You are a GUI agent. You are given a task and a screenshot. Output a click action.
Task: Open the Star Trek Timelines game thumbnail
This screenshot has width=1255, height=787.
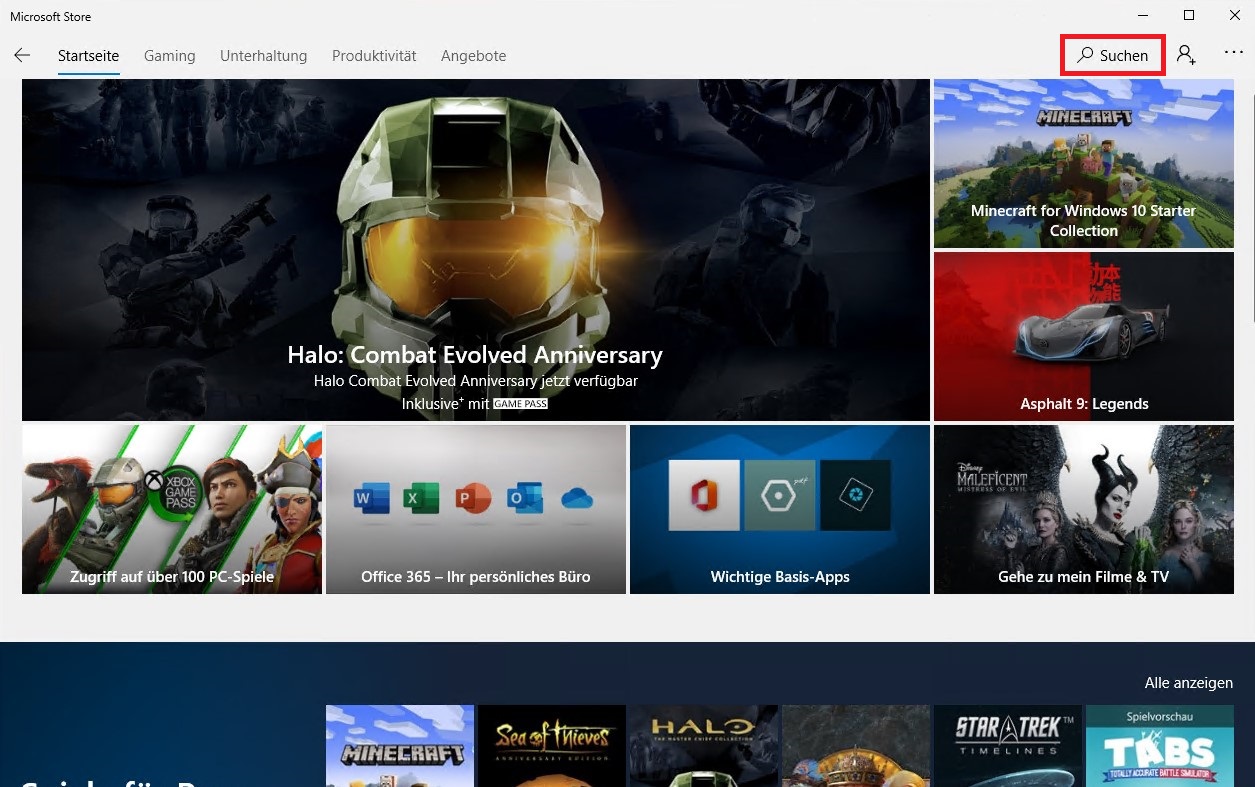tap(1007, 746)
